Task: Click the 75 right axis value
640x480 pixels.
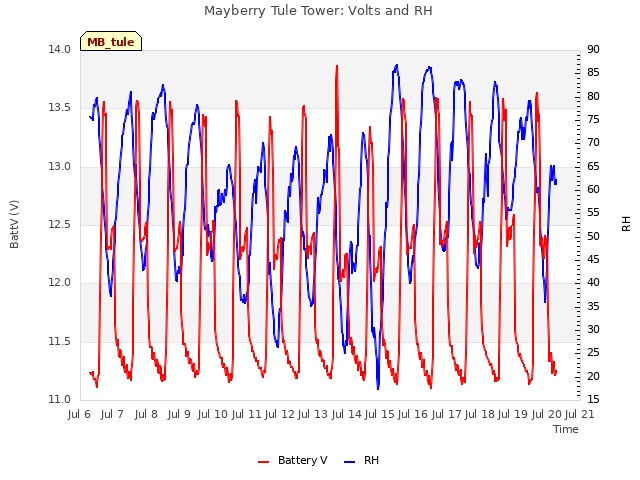Action: pyautogui.click(x=593, y=120)
